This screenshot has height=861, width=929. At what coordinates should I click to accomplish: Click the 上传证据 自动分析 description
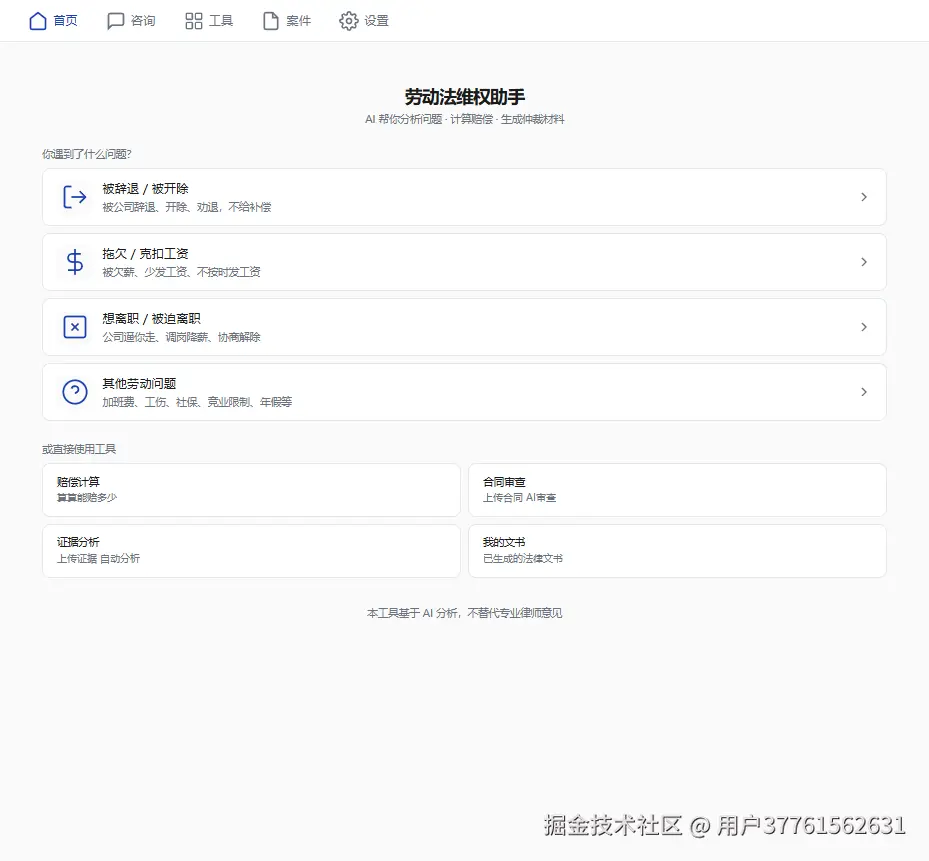tap(98, 558)
